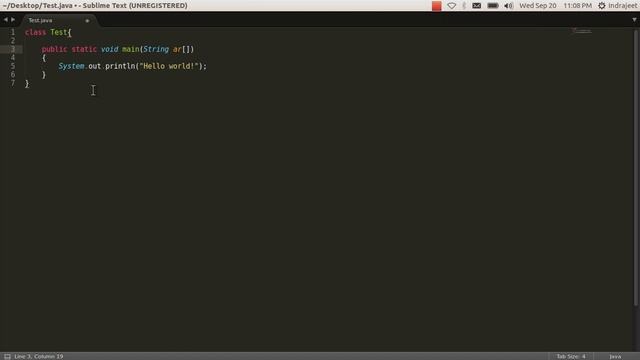Open the Java syntax selector
The image size is (640, 360).
(x=615, y=356)
